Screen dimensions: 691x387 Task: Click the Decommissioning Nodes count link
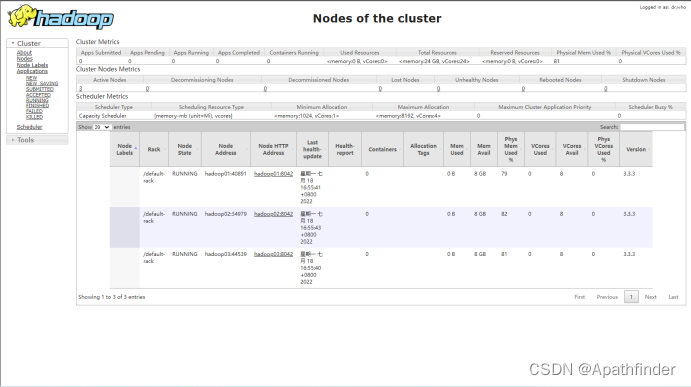tap(147, 89)
